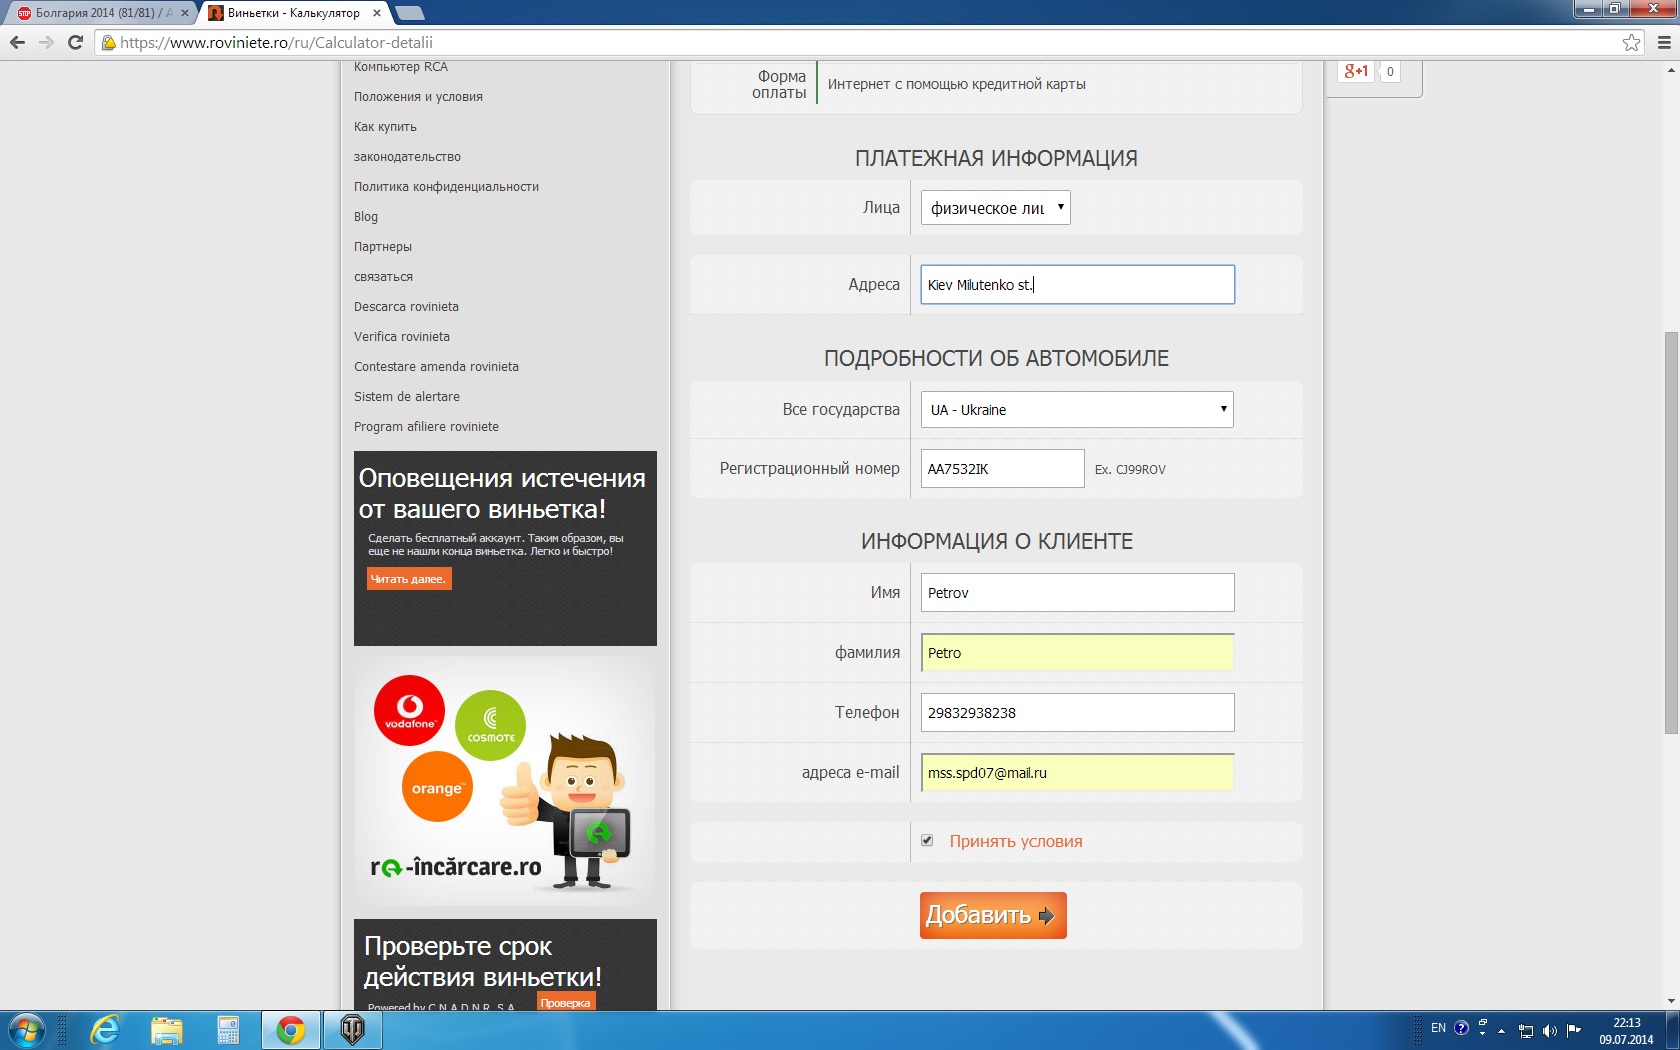The height and width of the screenshot is (1050, 1680).
Task: Uncheck the accept conditions checkbox
Action: tap(927, 840)
